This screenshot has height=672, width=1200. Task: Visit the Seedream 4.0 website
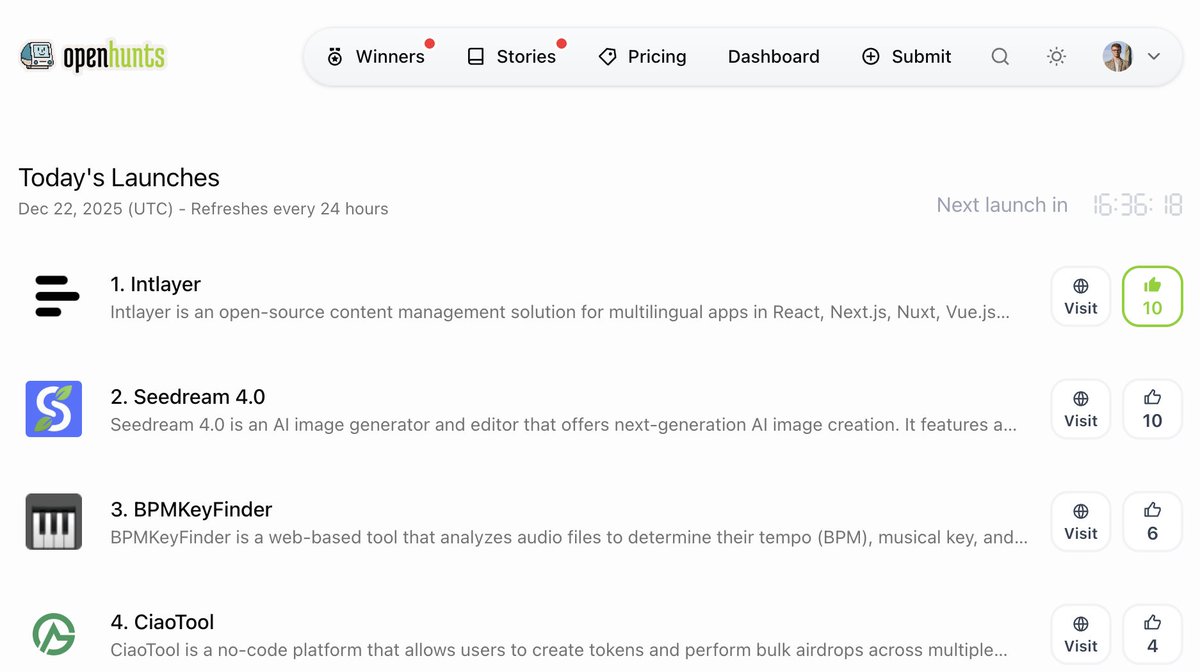tap(1081, 409)
